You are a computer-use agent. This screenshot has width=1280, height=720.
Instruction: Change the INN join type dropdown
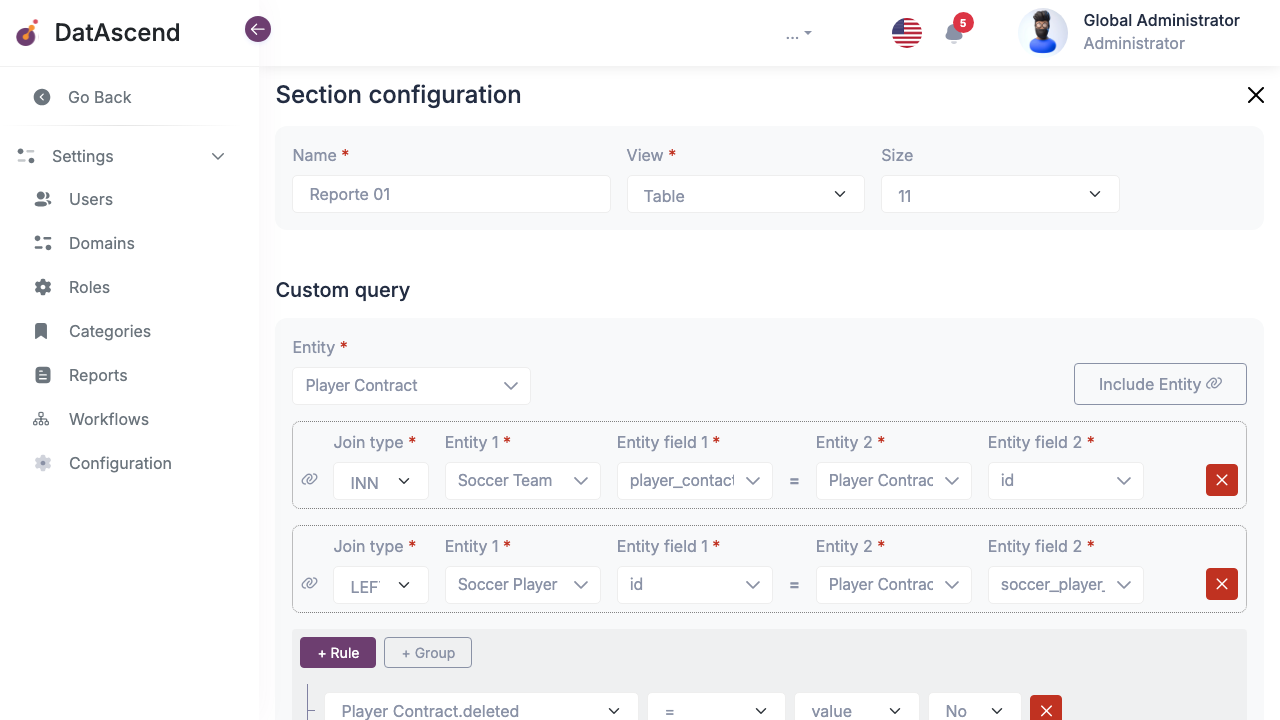381,481
